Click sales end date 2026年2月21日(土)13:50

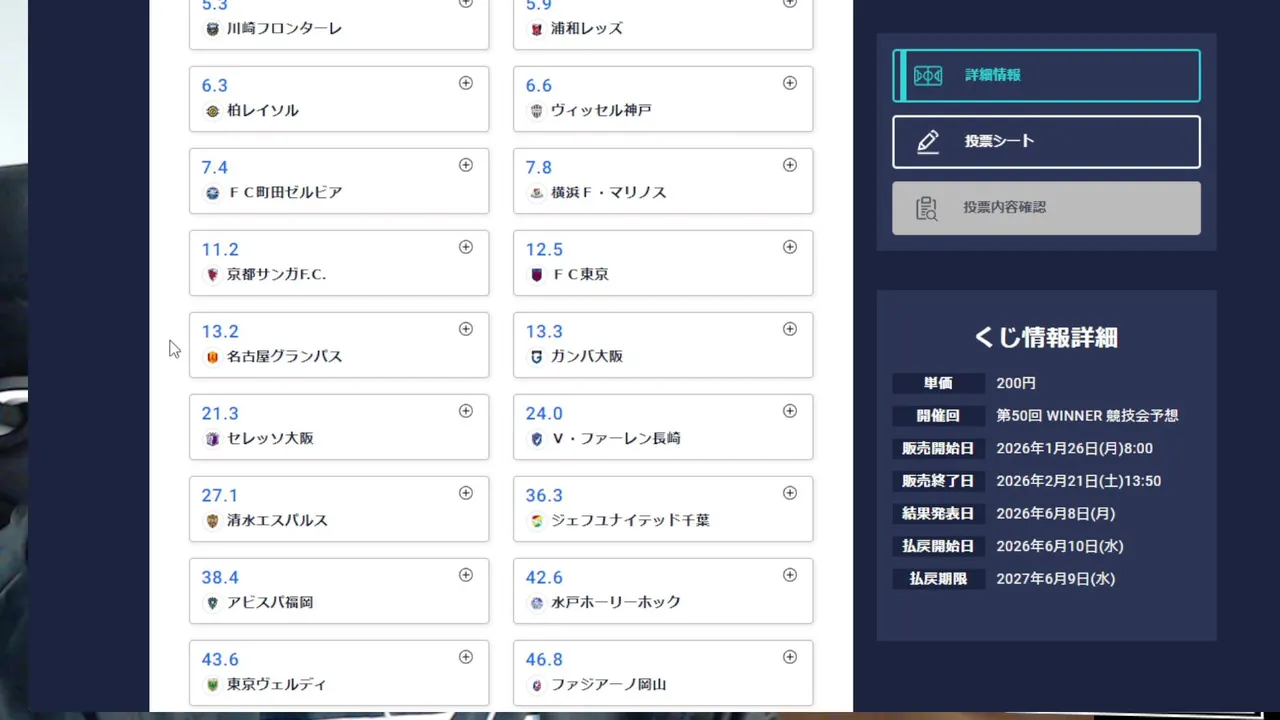click(1078, 481)
